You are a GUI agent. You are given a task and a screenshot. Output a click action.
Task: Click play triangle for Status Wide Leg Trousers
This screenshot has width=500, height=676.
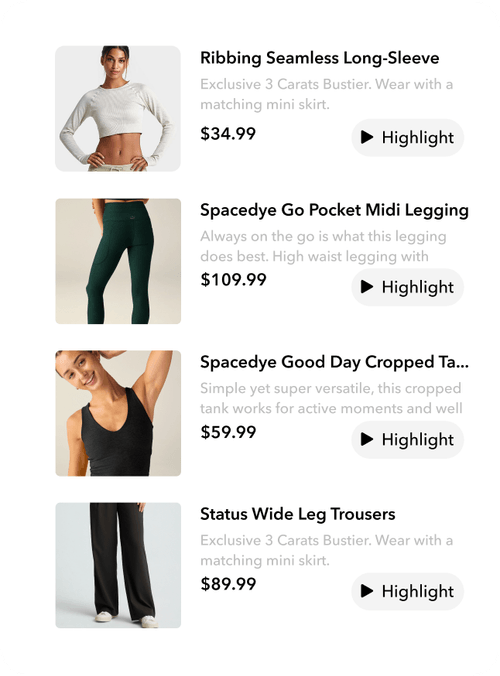point(367,591)
